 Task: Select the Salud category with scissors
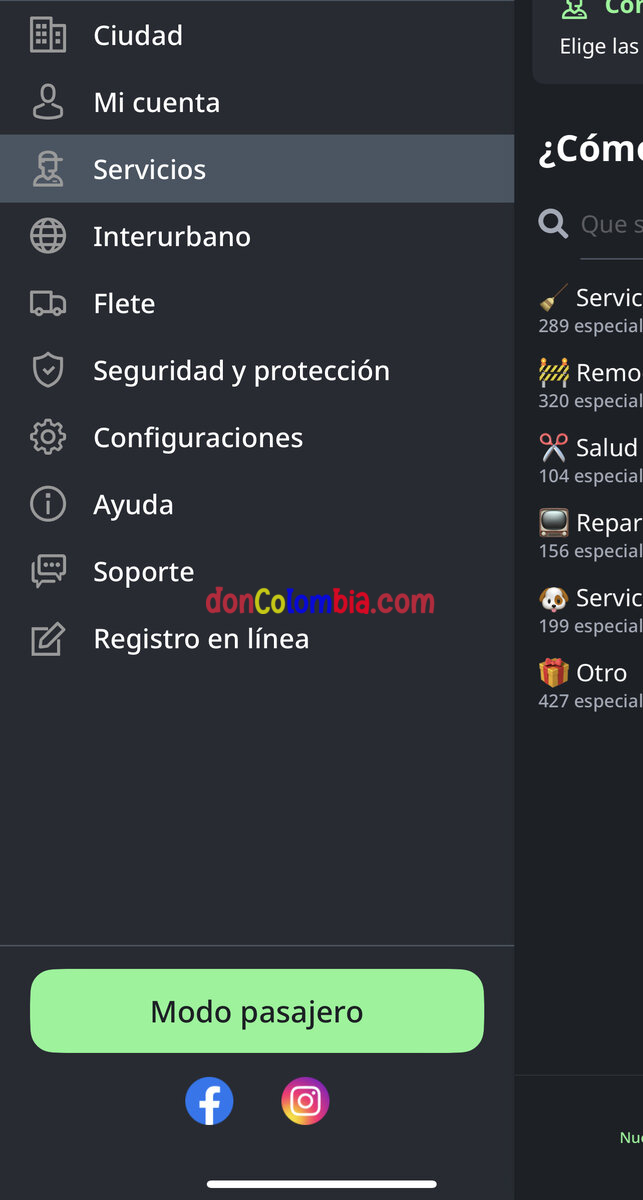pyautogui.click(x=590, y=458)
